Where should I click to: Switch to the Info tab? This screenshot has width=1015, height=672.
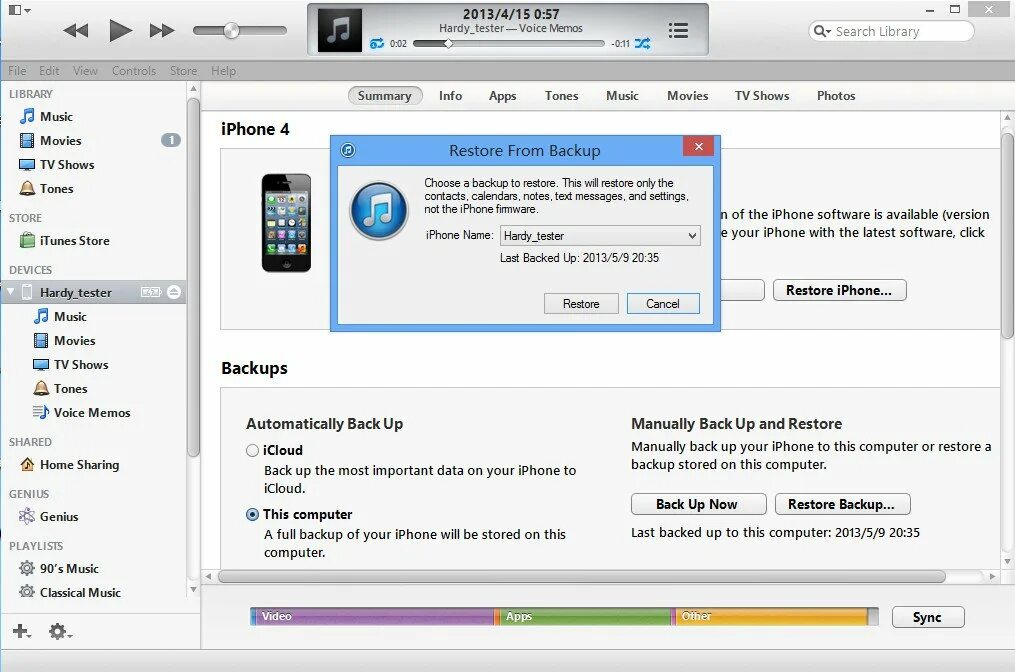coord(451,96)
